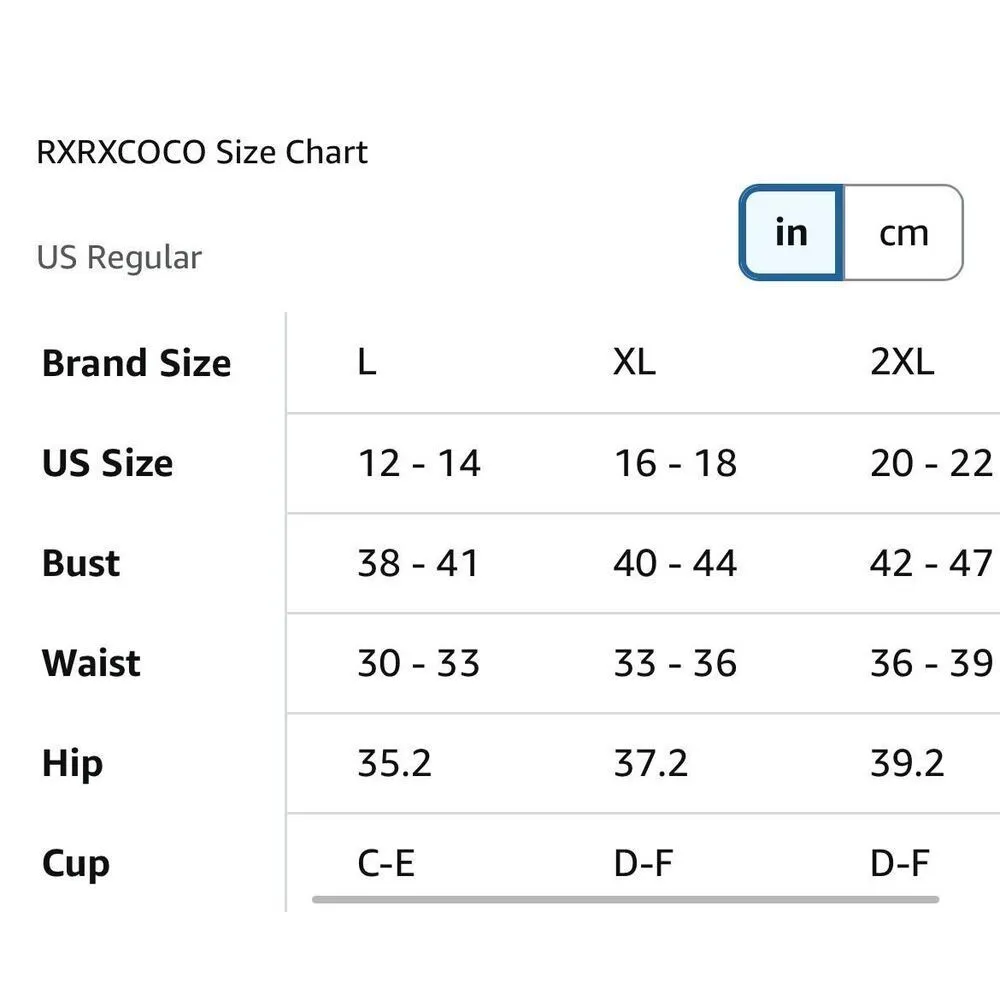Select the Hip row header

point(72,763)
